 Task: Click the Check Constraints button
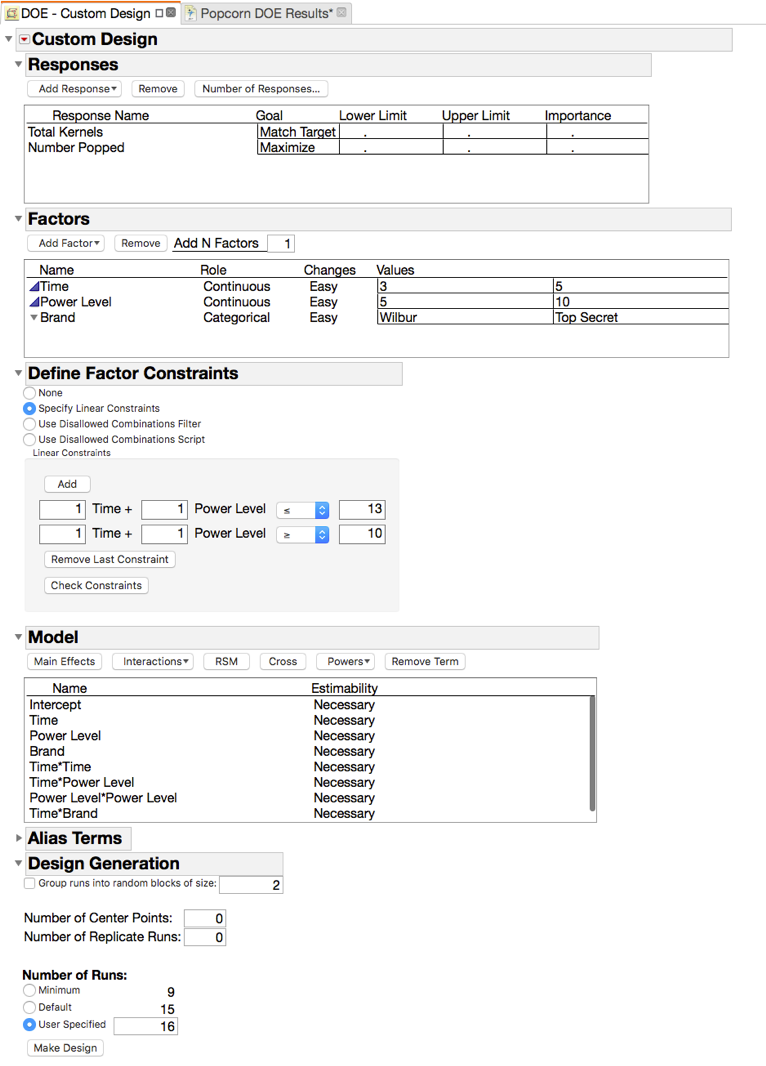(x=96, y=585)
